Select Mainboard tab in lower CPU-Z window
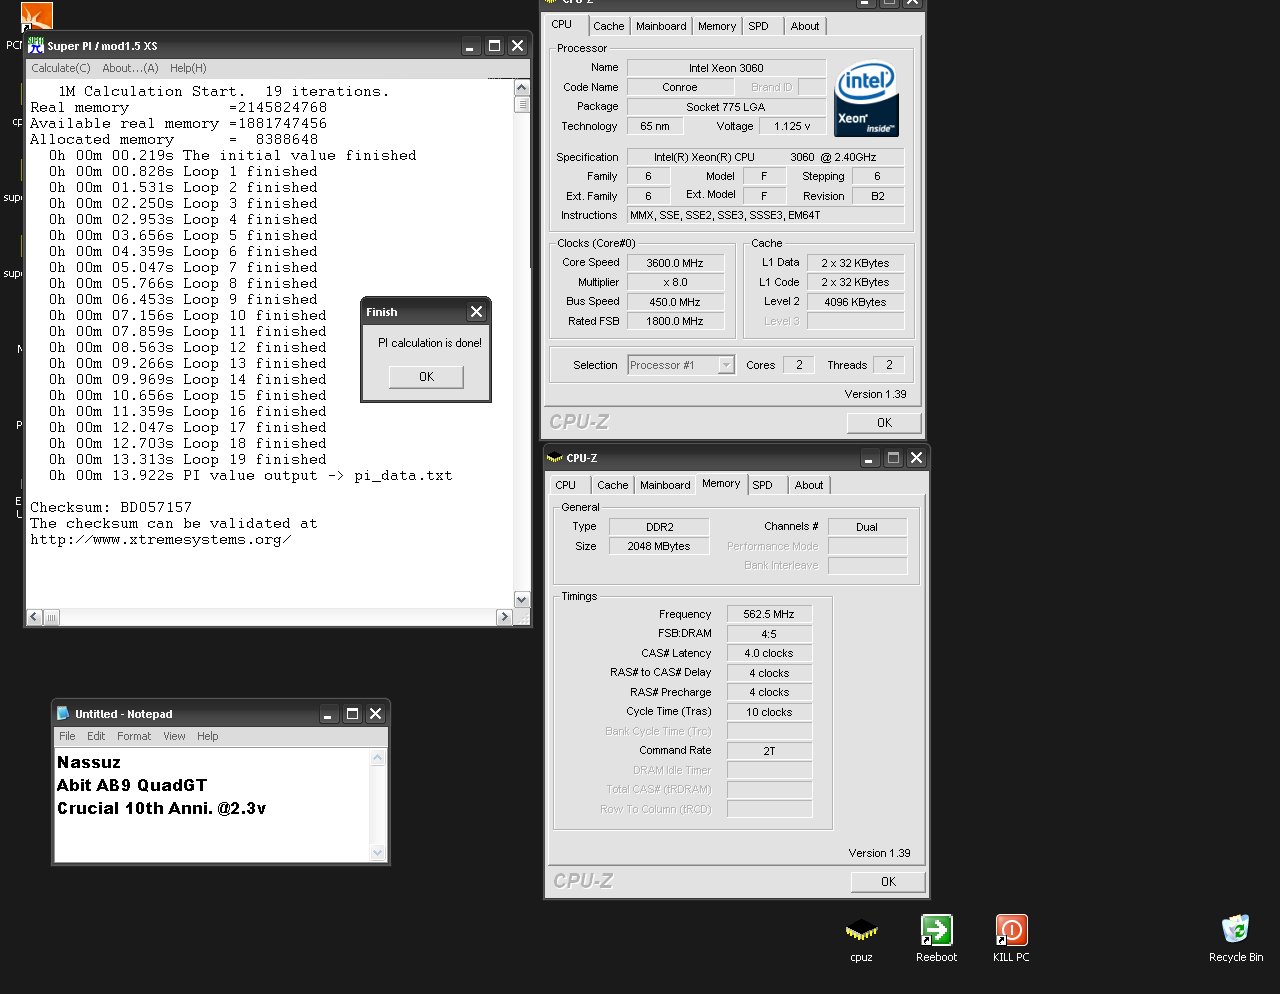The width and height of the screenshot is (1280, 994). click(x=665, y=485)
